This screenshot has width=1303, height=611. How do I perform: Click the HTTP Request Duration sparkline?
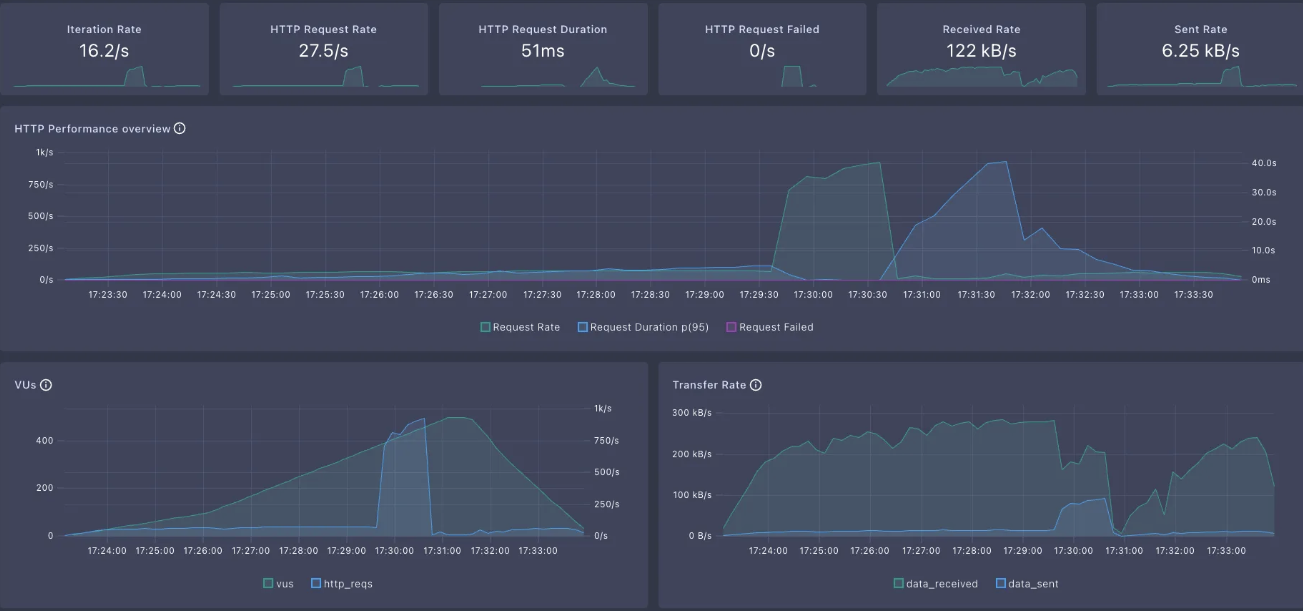(x=543, y=77)
